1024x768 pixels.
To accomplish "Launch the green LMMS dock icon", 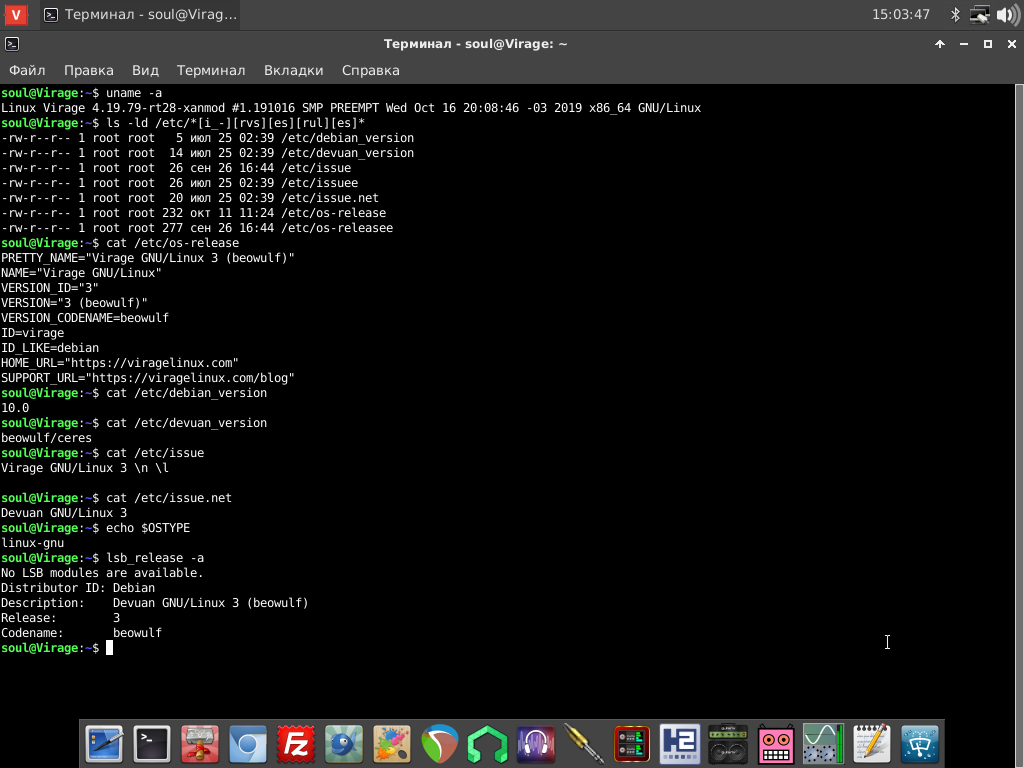I will 488,744.
